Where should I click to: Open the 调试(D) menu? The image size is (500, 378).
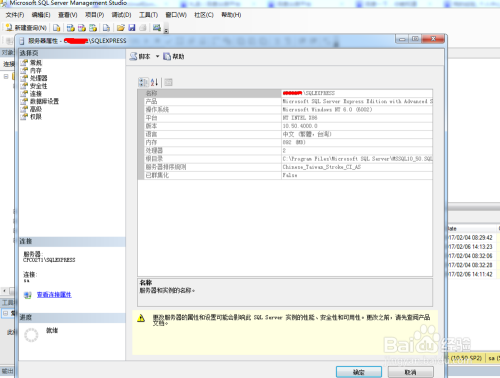(121, 15)
